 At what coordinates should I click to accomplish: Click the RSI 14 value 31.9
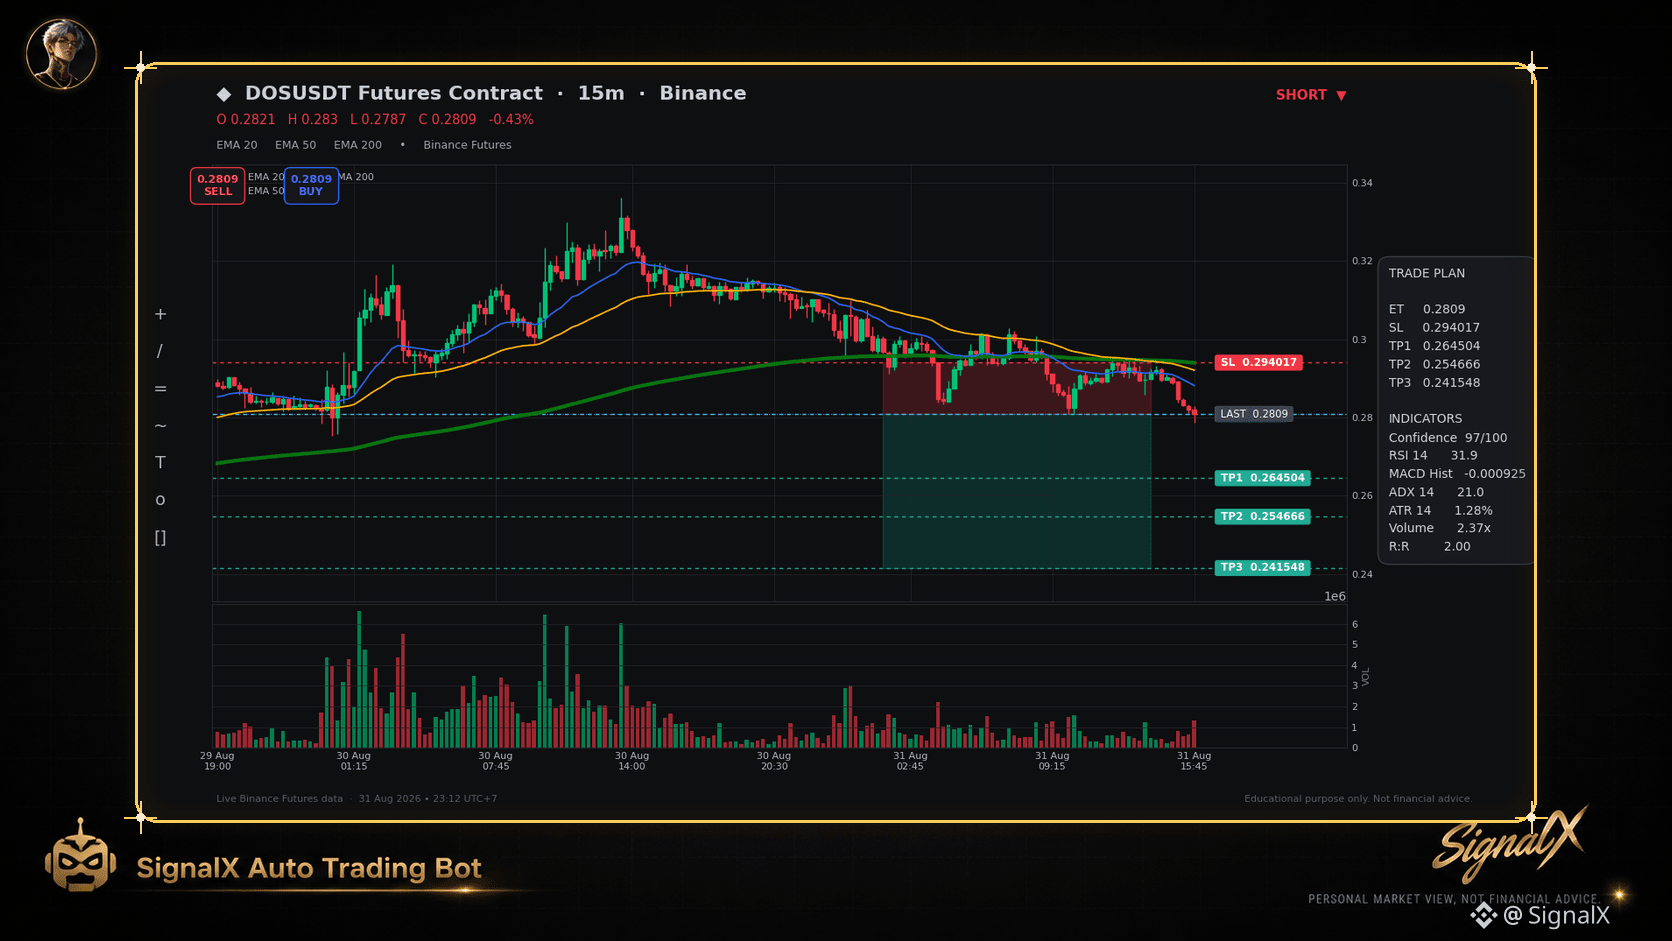pos(1464,455)
